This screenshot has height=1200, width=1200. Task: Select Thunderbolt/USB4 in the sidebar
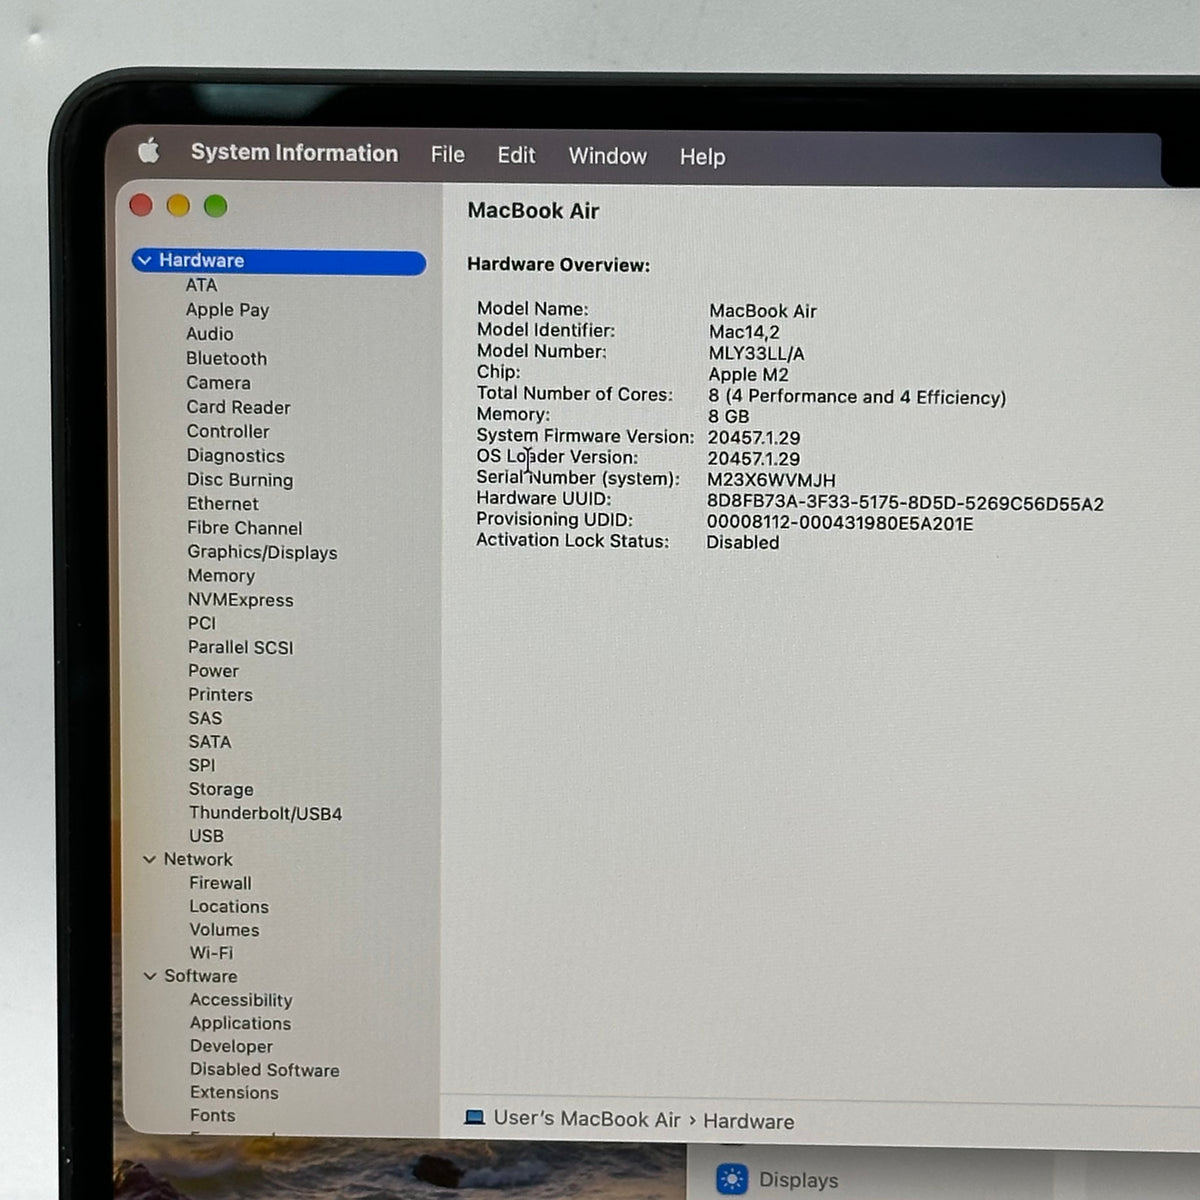265,813
